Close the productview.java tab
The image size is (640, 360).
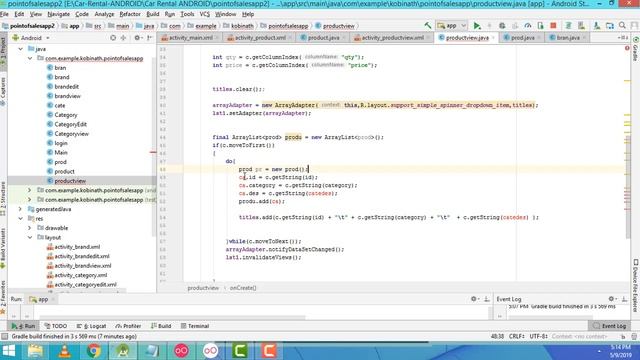point(493,38)
